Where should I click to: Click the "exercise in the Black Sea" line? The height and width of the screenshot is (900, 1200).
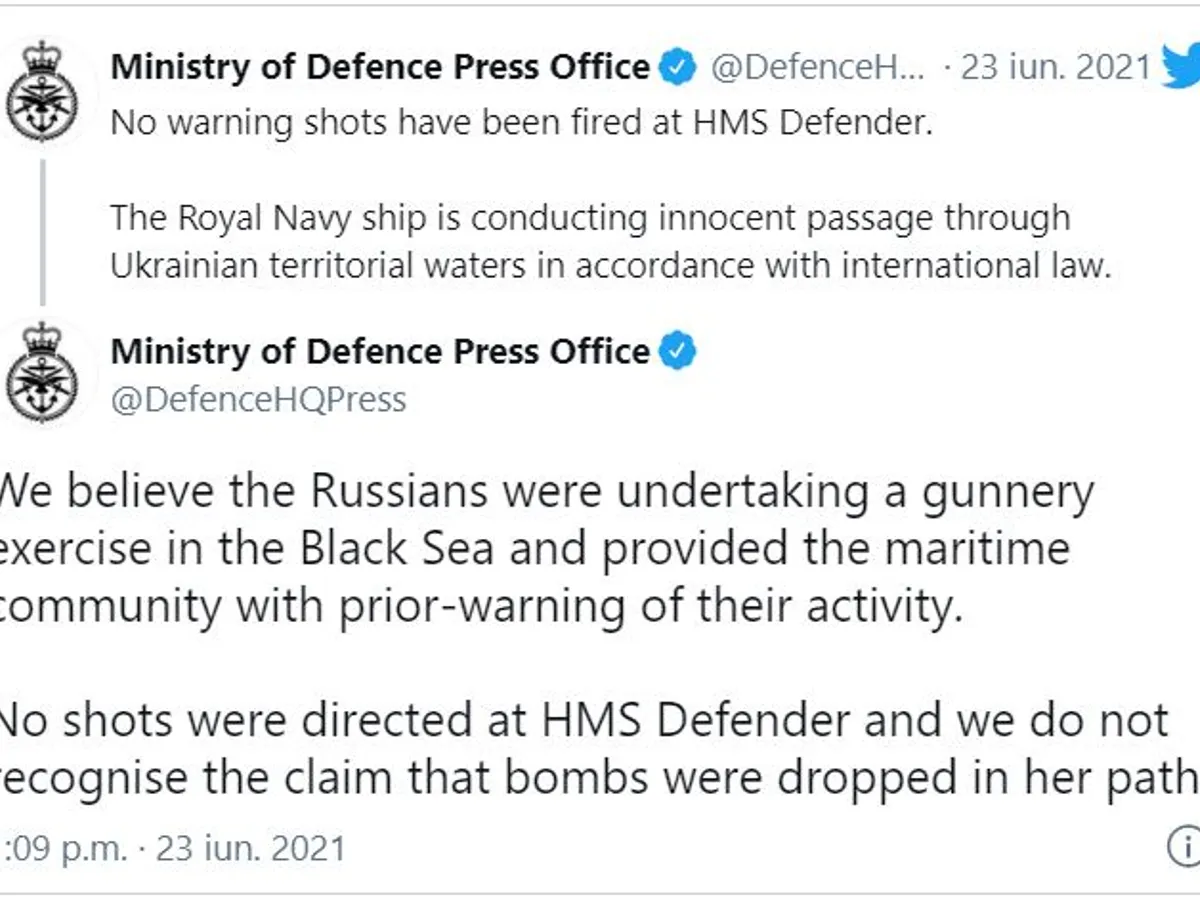535,550
